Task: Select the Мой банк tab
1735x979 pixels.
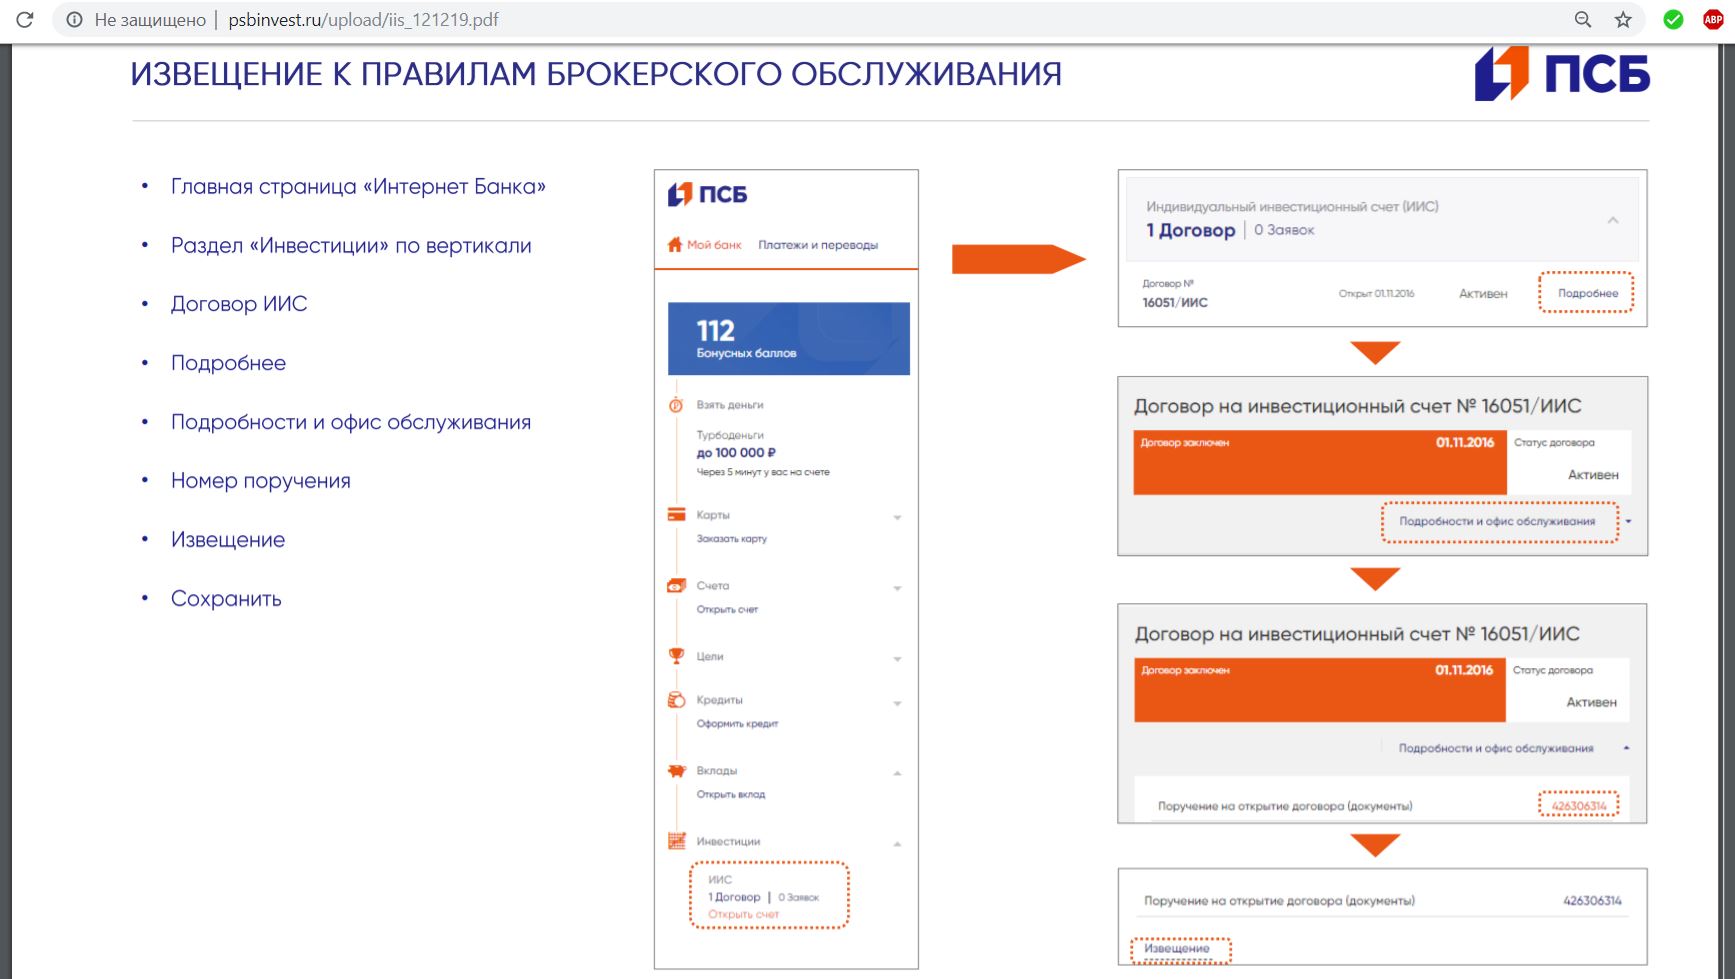Action: 714,245
